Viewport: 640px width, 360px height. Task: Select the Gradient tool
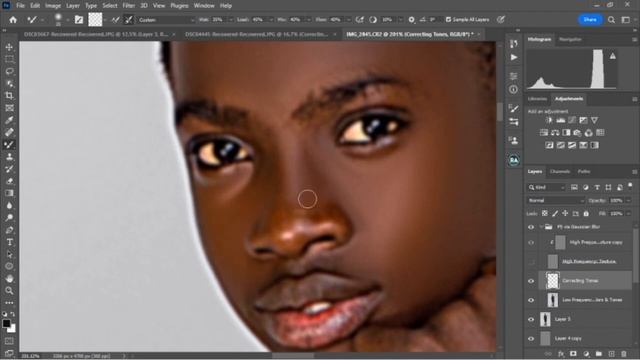pos(9,193)
